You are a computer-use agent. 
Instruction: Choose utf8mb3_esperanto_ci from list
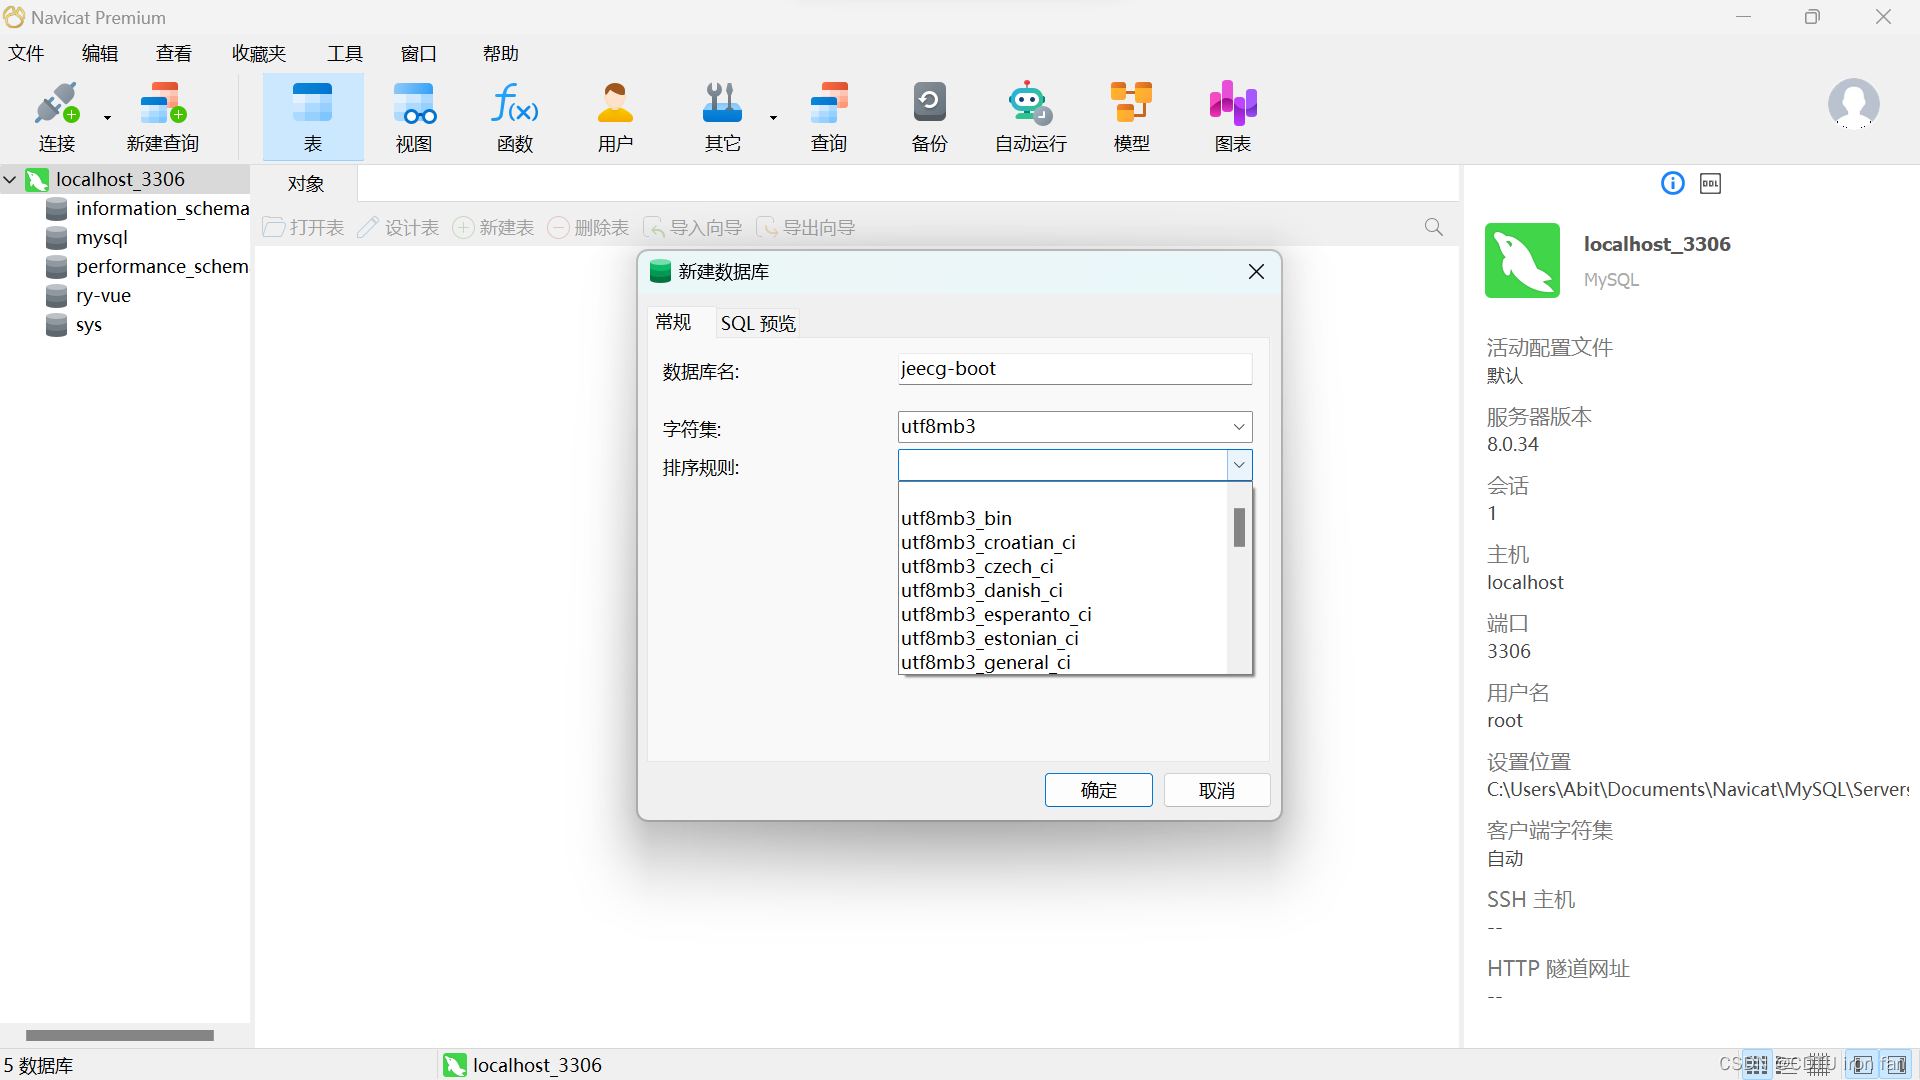(1063, 614)
